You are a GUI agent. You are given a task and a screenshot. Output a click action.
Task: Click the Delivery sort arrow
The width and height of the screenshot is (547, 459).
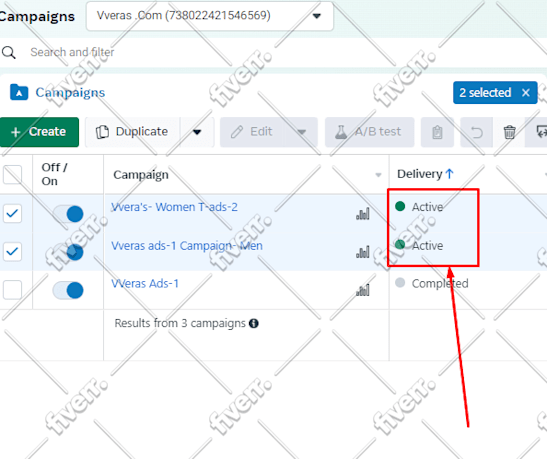click(449, 174)
